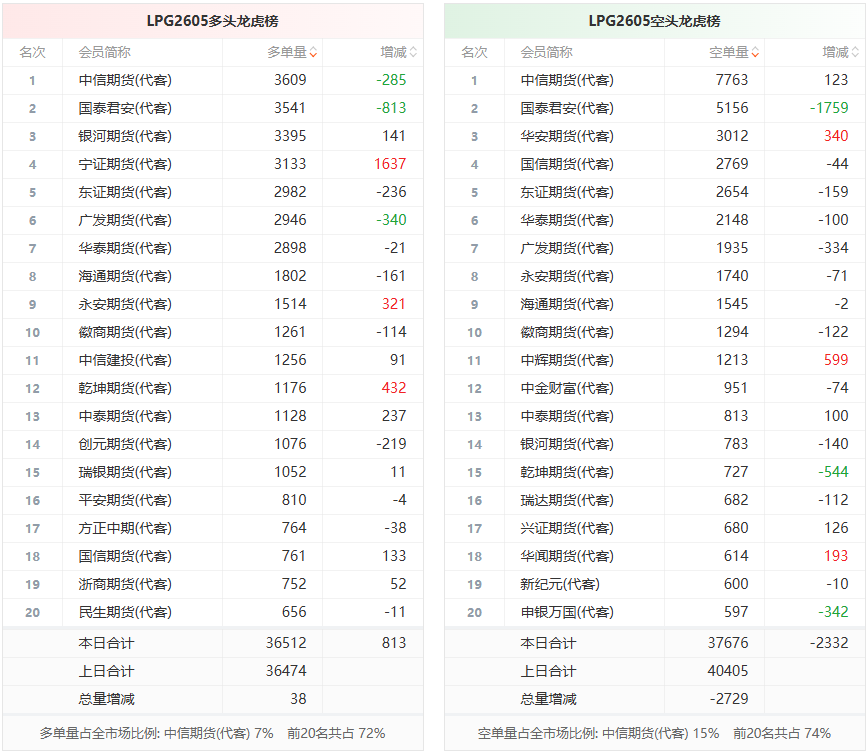Click the previous-day short total 40405
The image size is (868, 753).
click(728, 671)
